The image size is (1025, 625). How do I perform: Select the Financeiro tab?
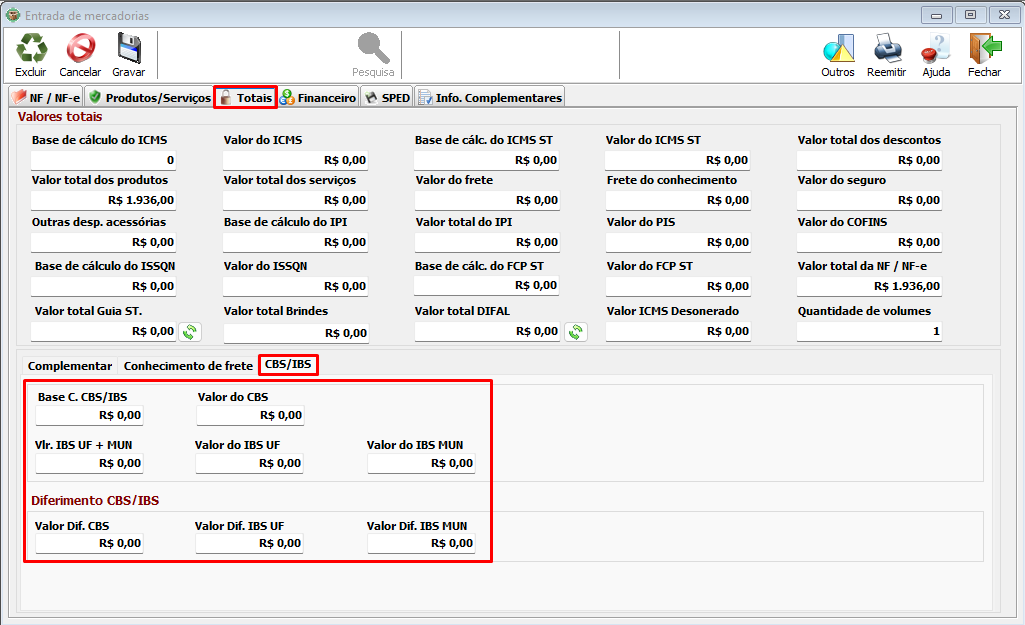point(318,98)
